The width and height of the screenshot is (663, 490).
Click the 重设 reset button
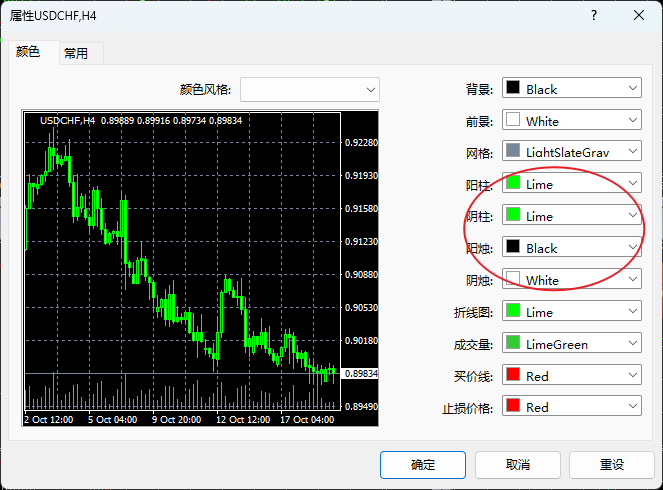point(612,465)
